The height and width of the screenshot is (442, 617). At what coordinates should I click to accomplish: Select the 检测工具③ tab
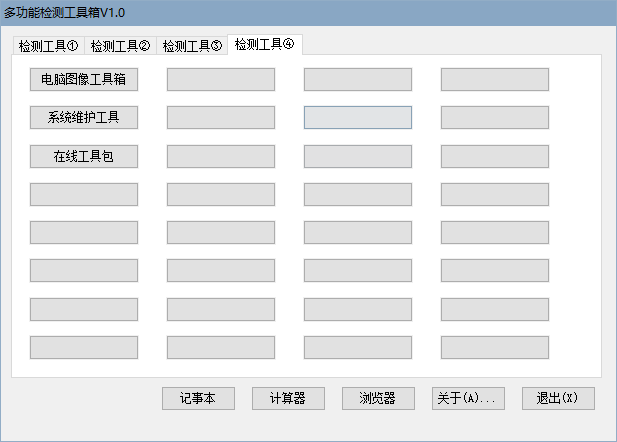tap(192, 46)
